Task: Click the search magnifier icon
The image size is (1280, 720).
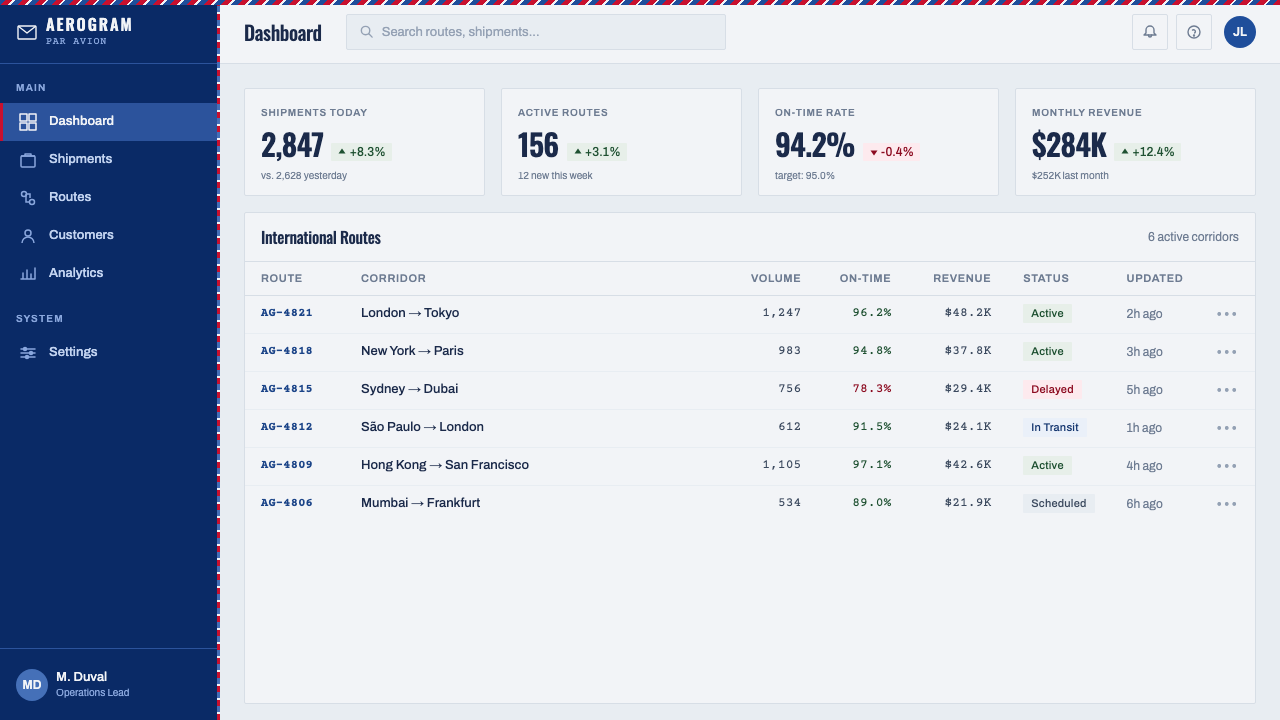Action: point(367,32)
